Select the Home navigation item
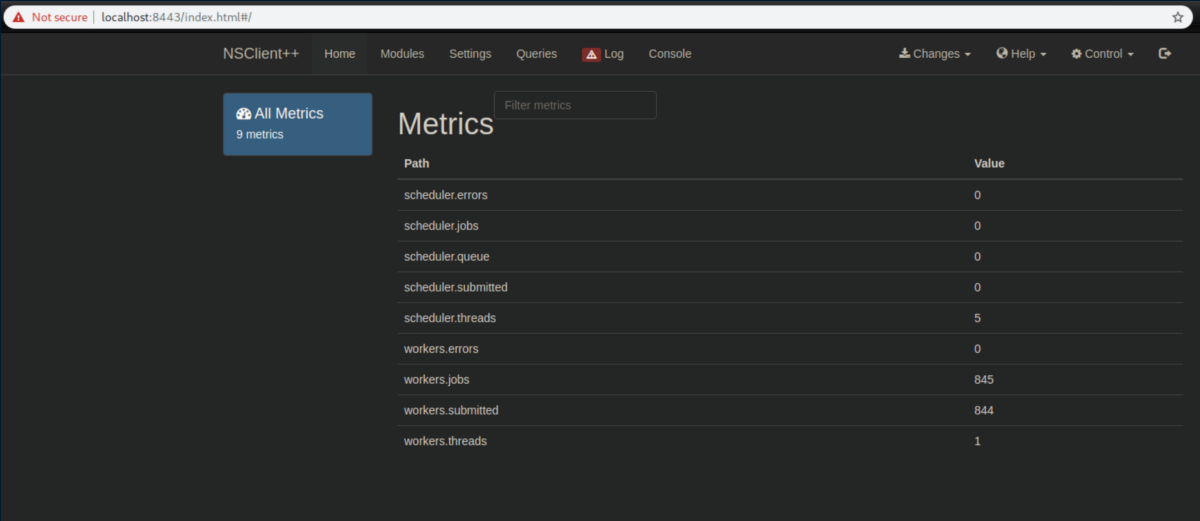1200x521 pixels. (x=340, y=54)
